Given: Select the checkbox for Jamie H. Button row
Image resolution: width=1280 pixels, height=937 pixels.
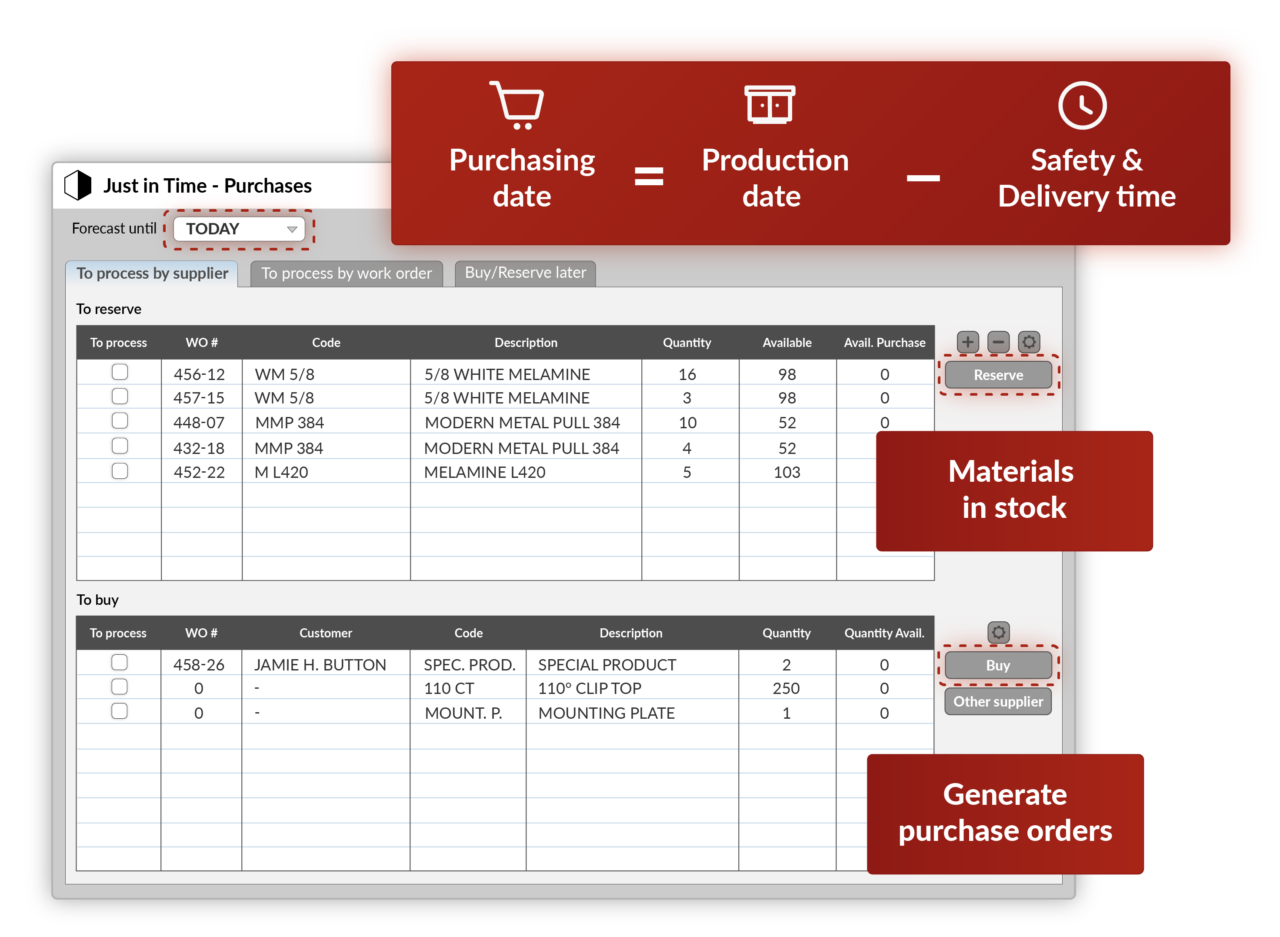Looking at the screenshot, I should (119, 663).
